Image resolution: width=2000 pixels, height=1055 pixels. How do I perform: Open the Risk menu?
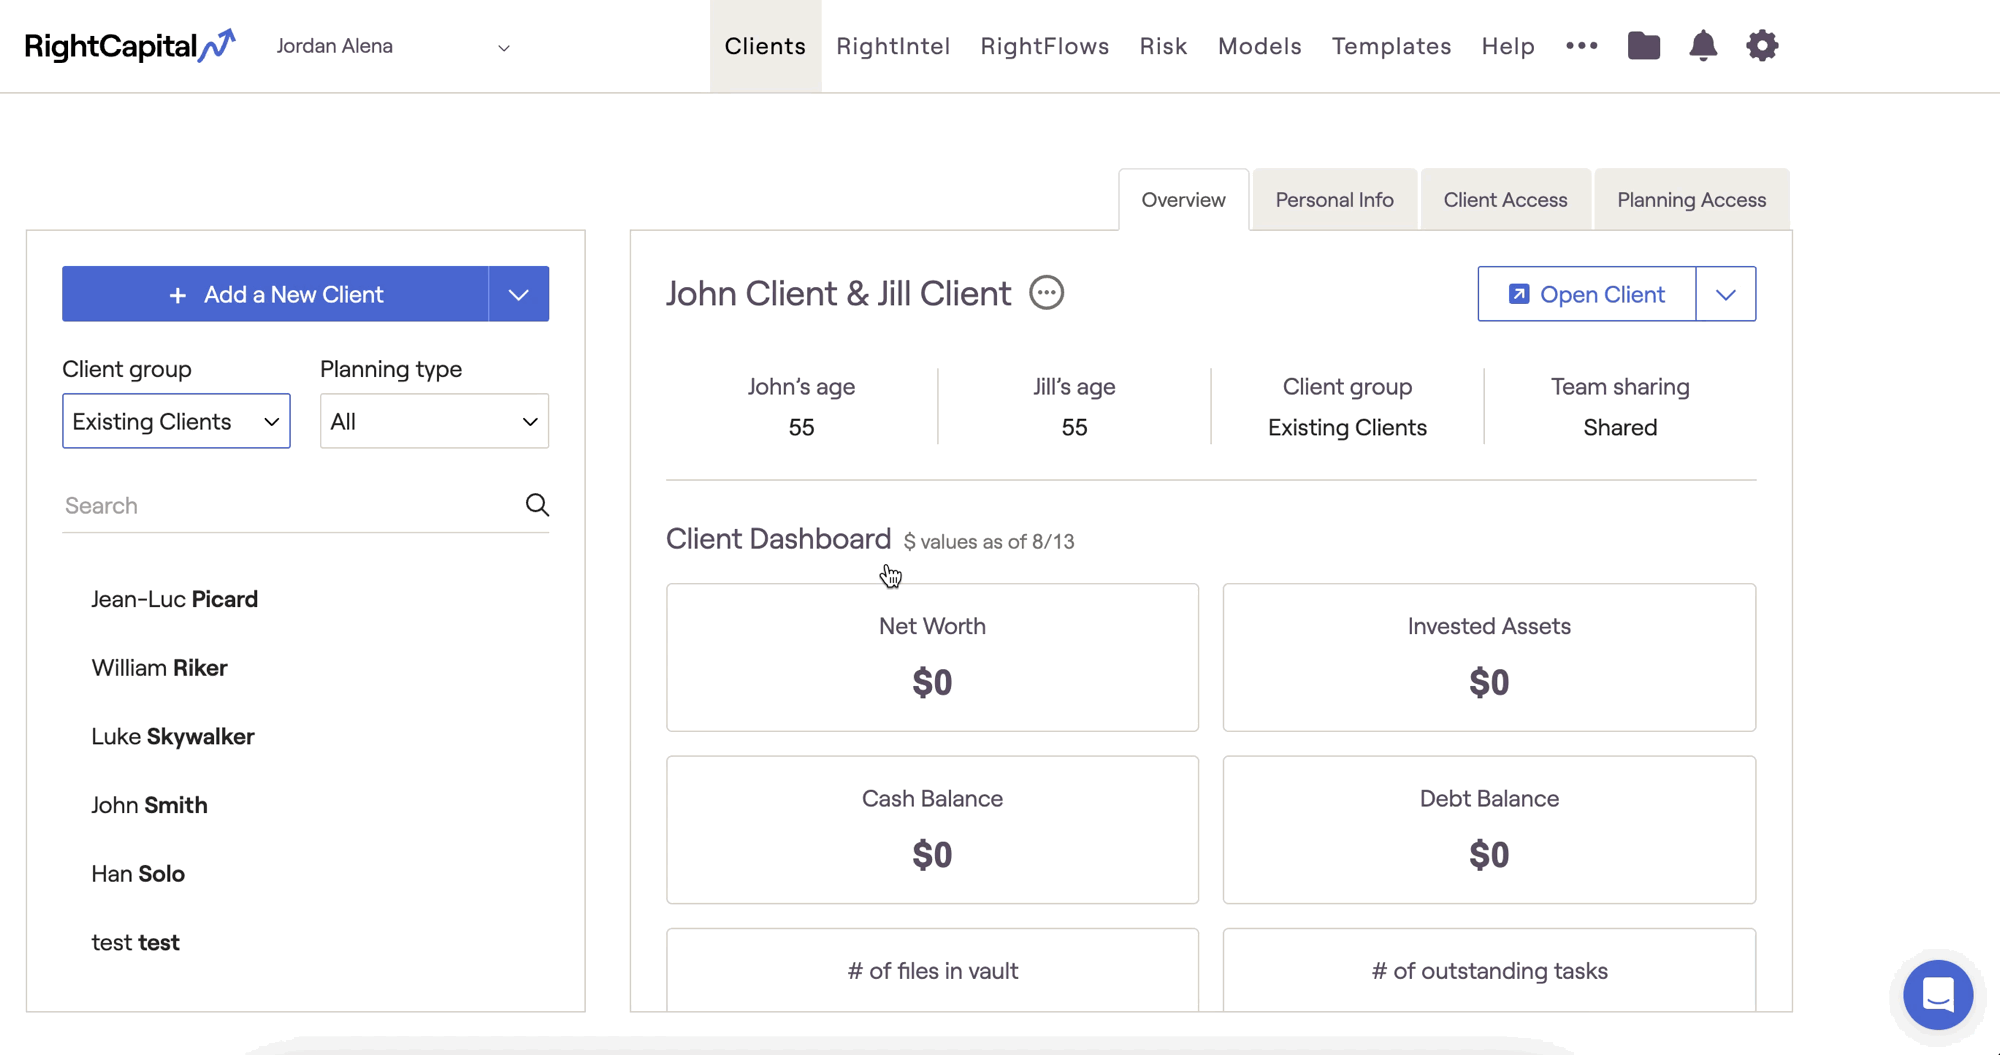[1163, 46]
